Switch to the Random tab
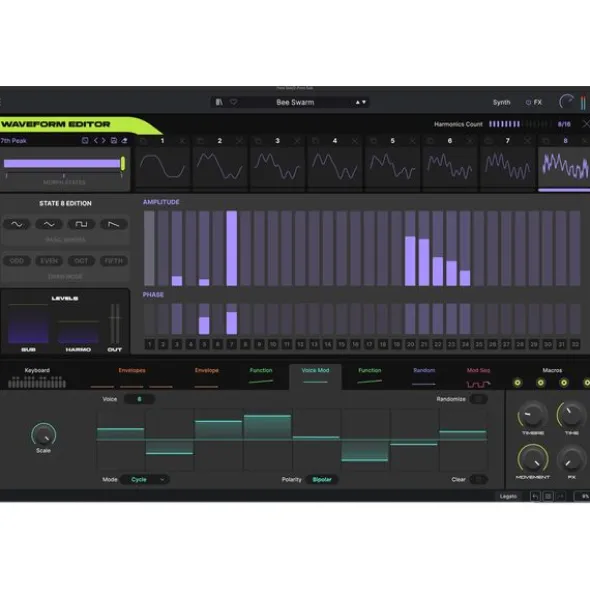Image resolution: width=590 pixels, height=591 pixels. [x=424, y=377]
